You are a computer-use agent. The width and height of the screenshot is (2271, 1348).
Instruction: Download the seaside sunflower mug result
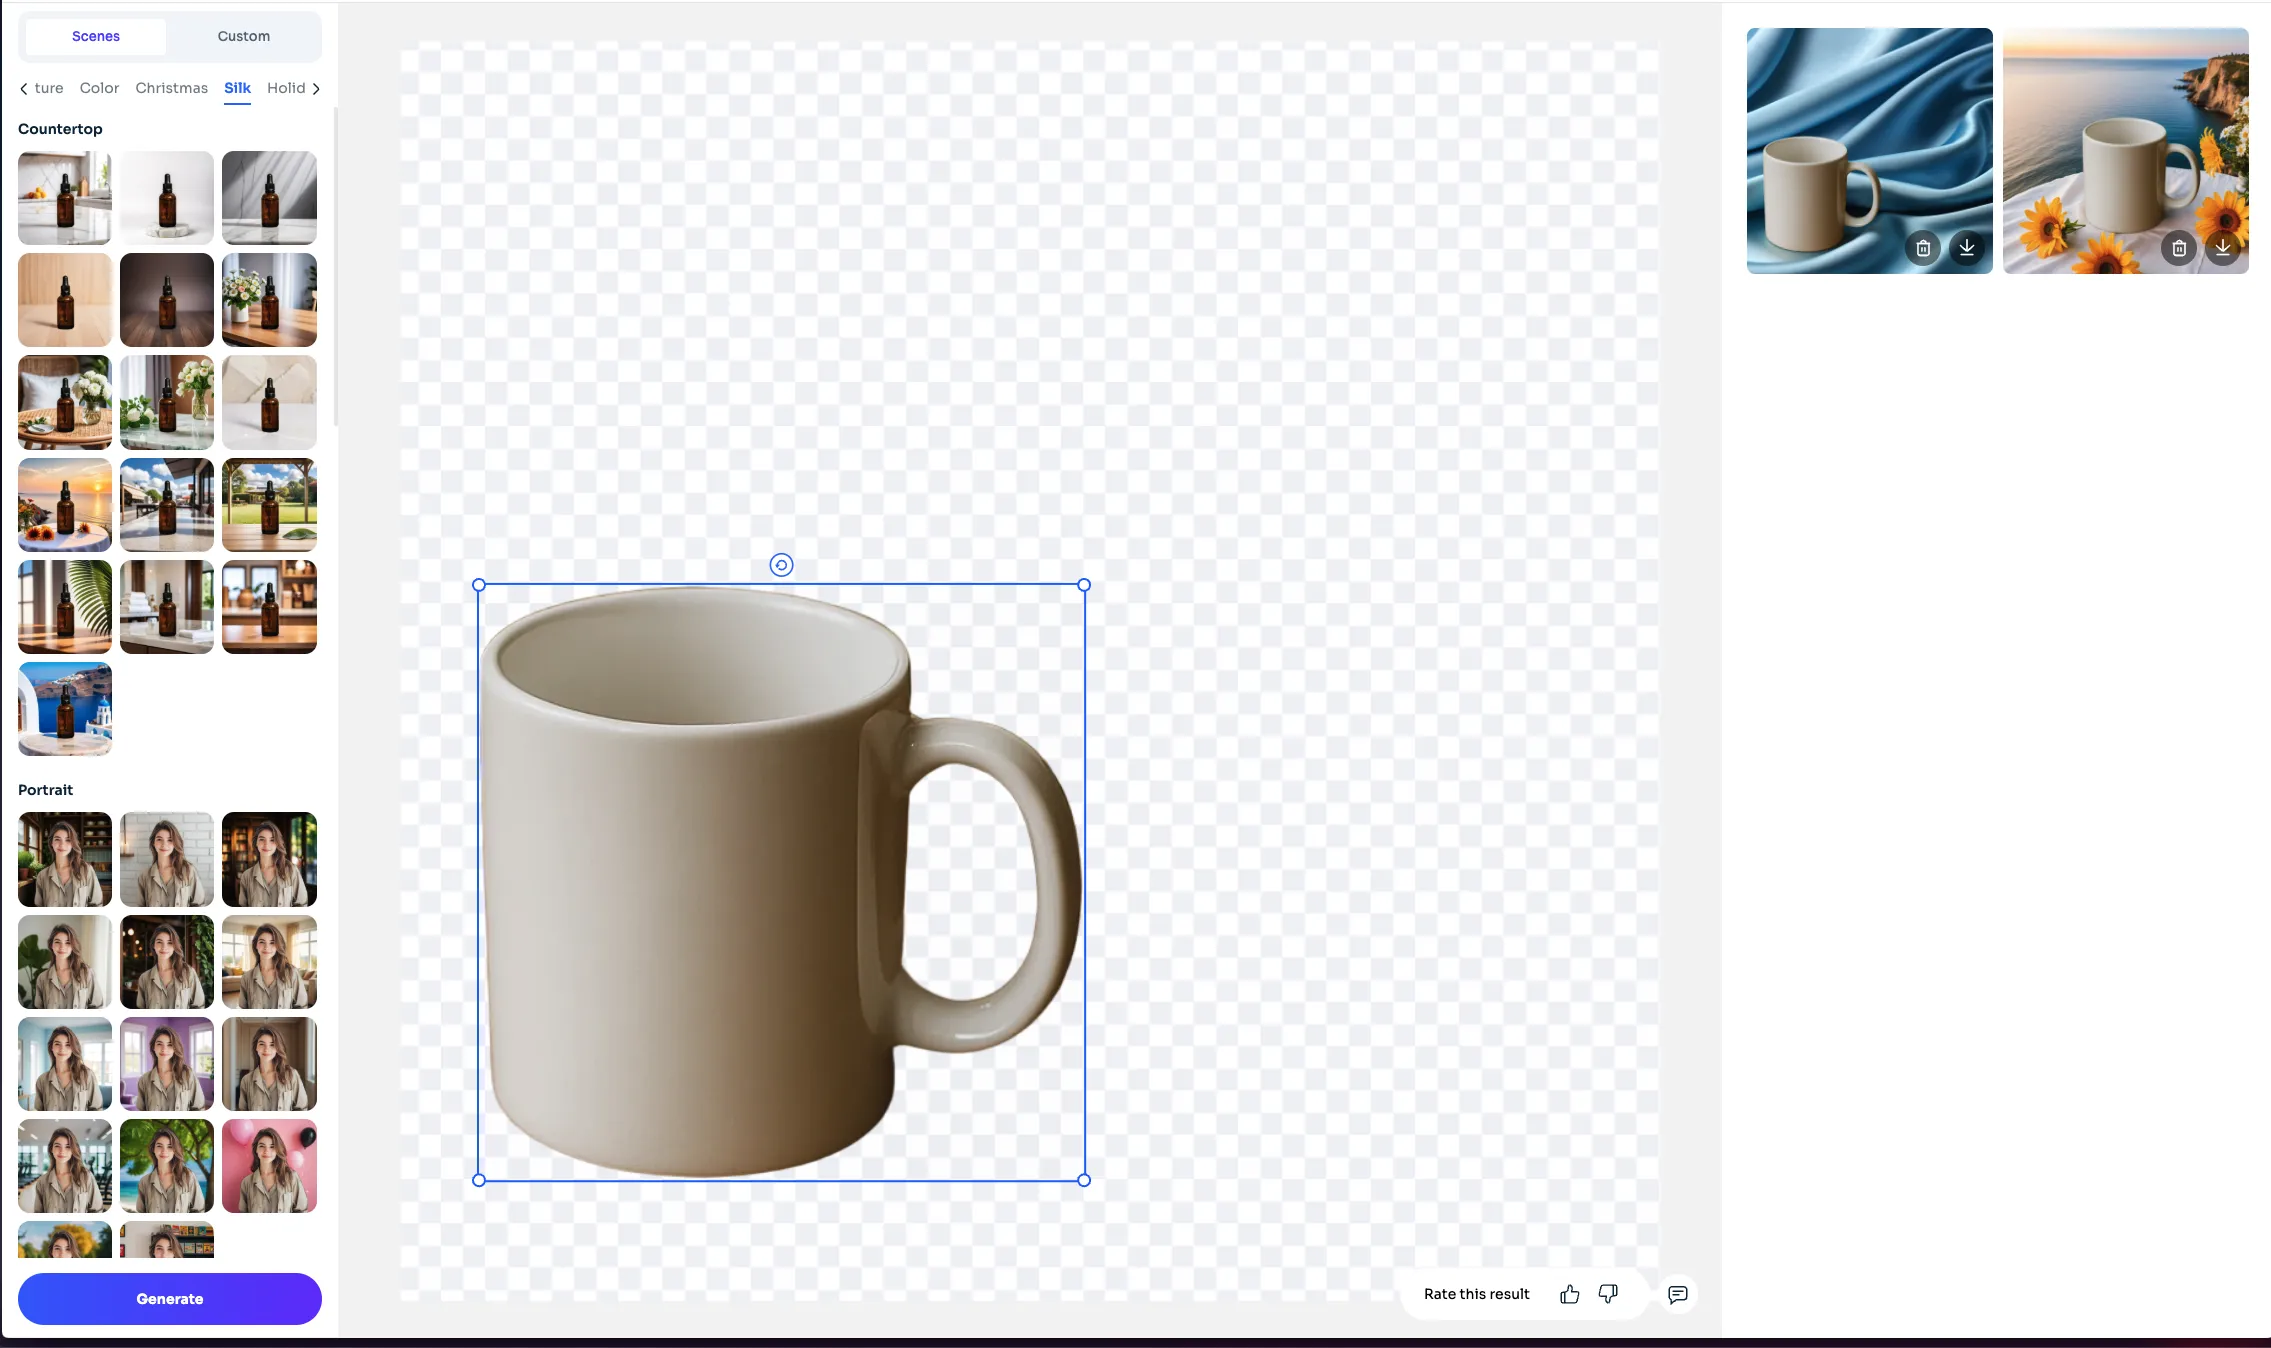[x=2223, y=248]
